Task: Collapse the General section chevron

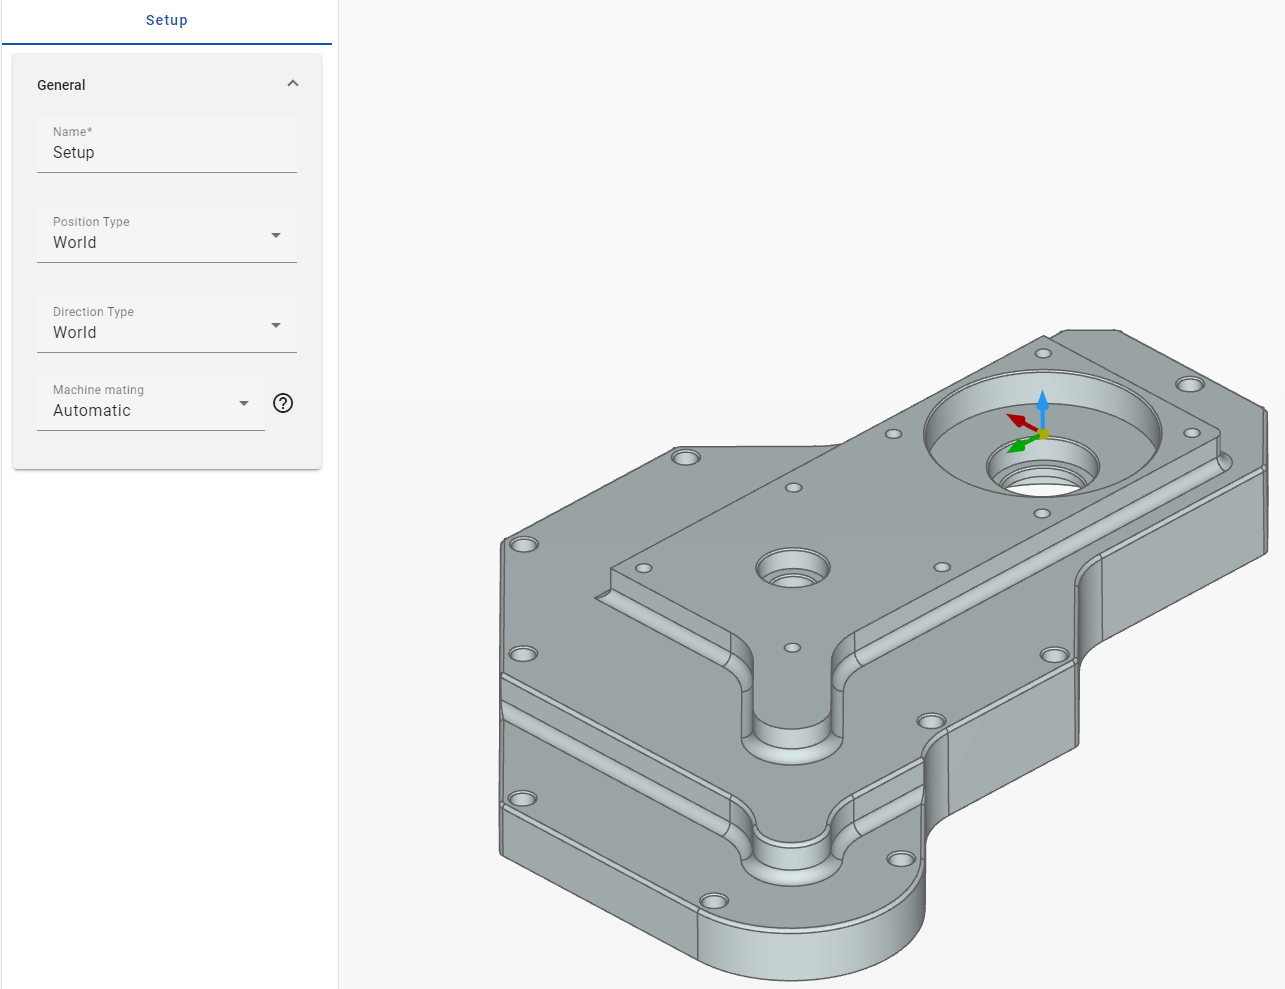Action: [293, 84]
